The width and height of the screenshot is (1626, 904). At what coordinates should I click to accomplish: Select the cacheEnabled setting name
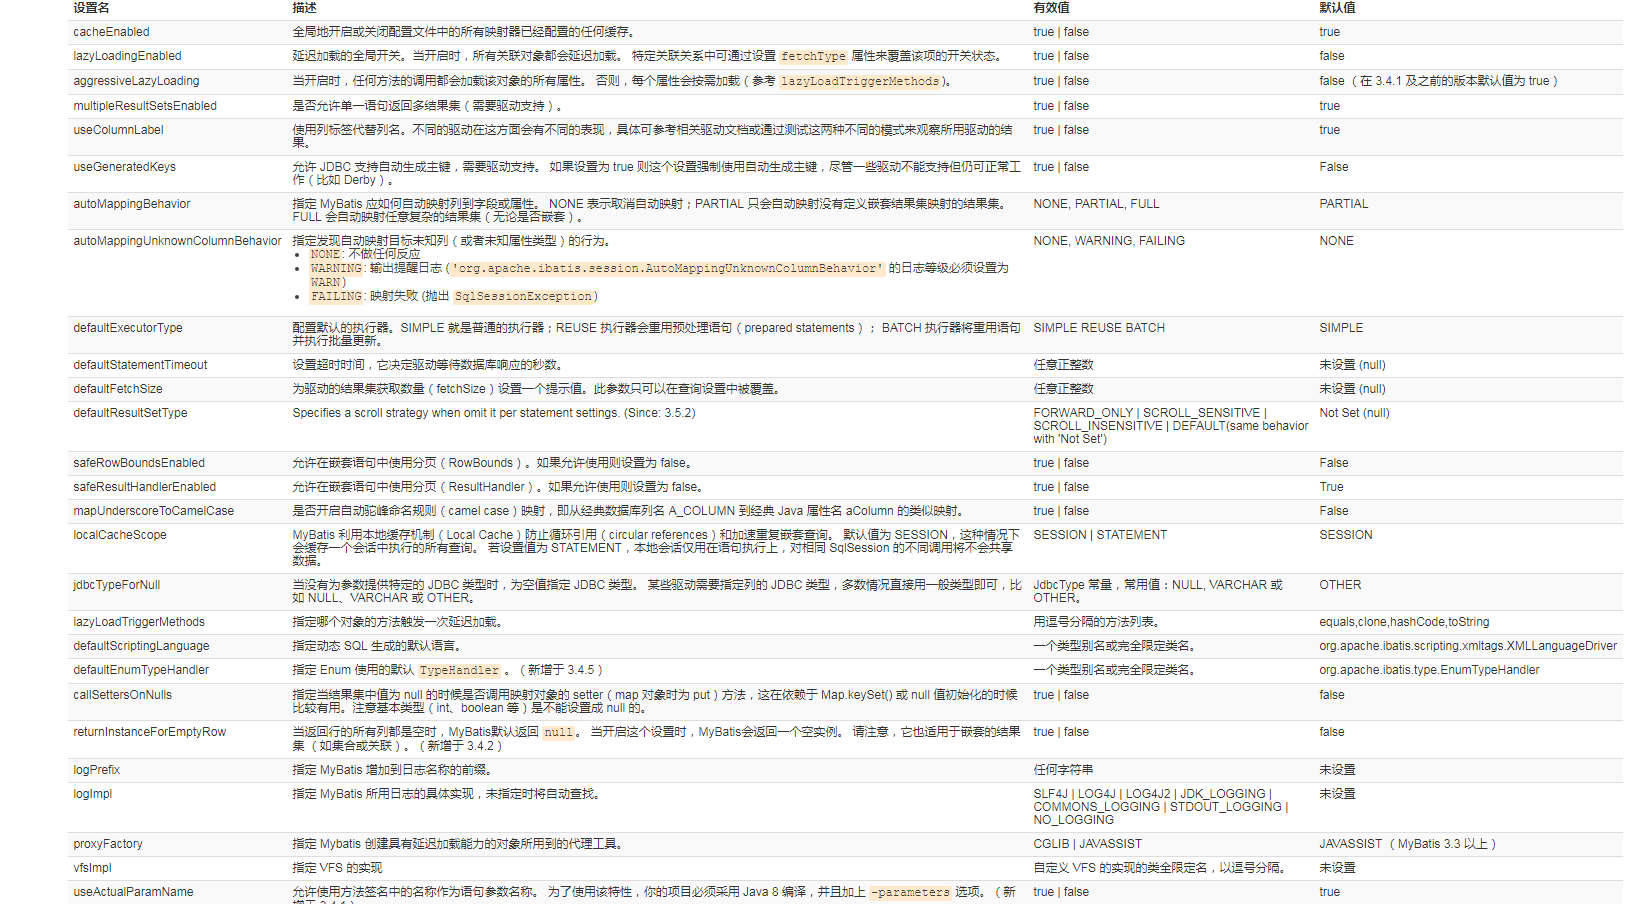(111, 32)
